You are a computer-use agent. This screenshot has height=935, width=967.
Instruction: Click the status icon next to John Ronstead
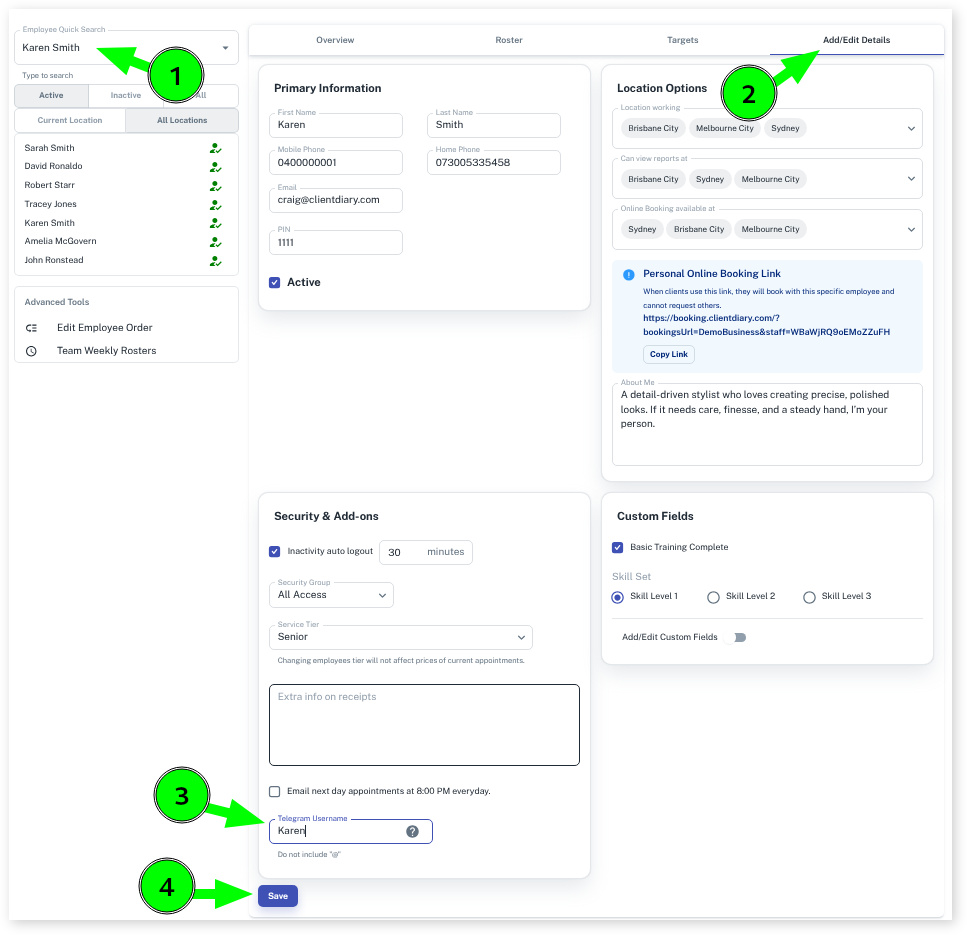[215, 261]
